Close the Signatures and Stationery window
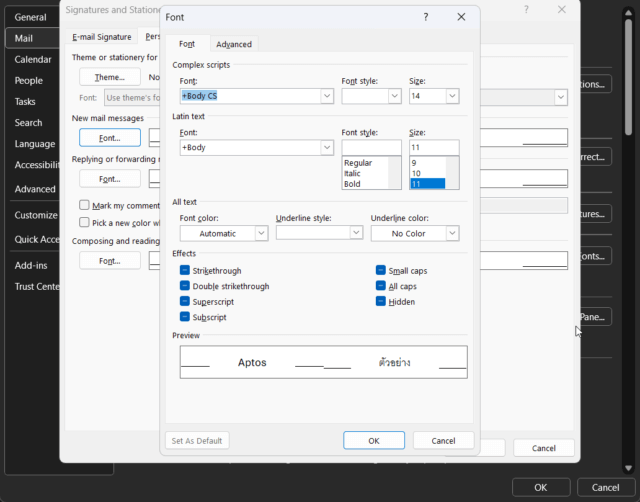Screen dimensions: 640x502 point(562,9)
